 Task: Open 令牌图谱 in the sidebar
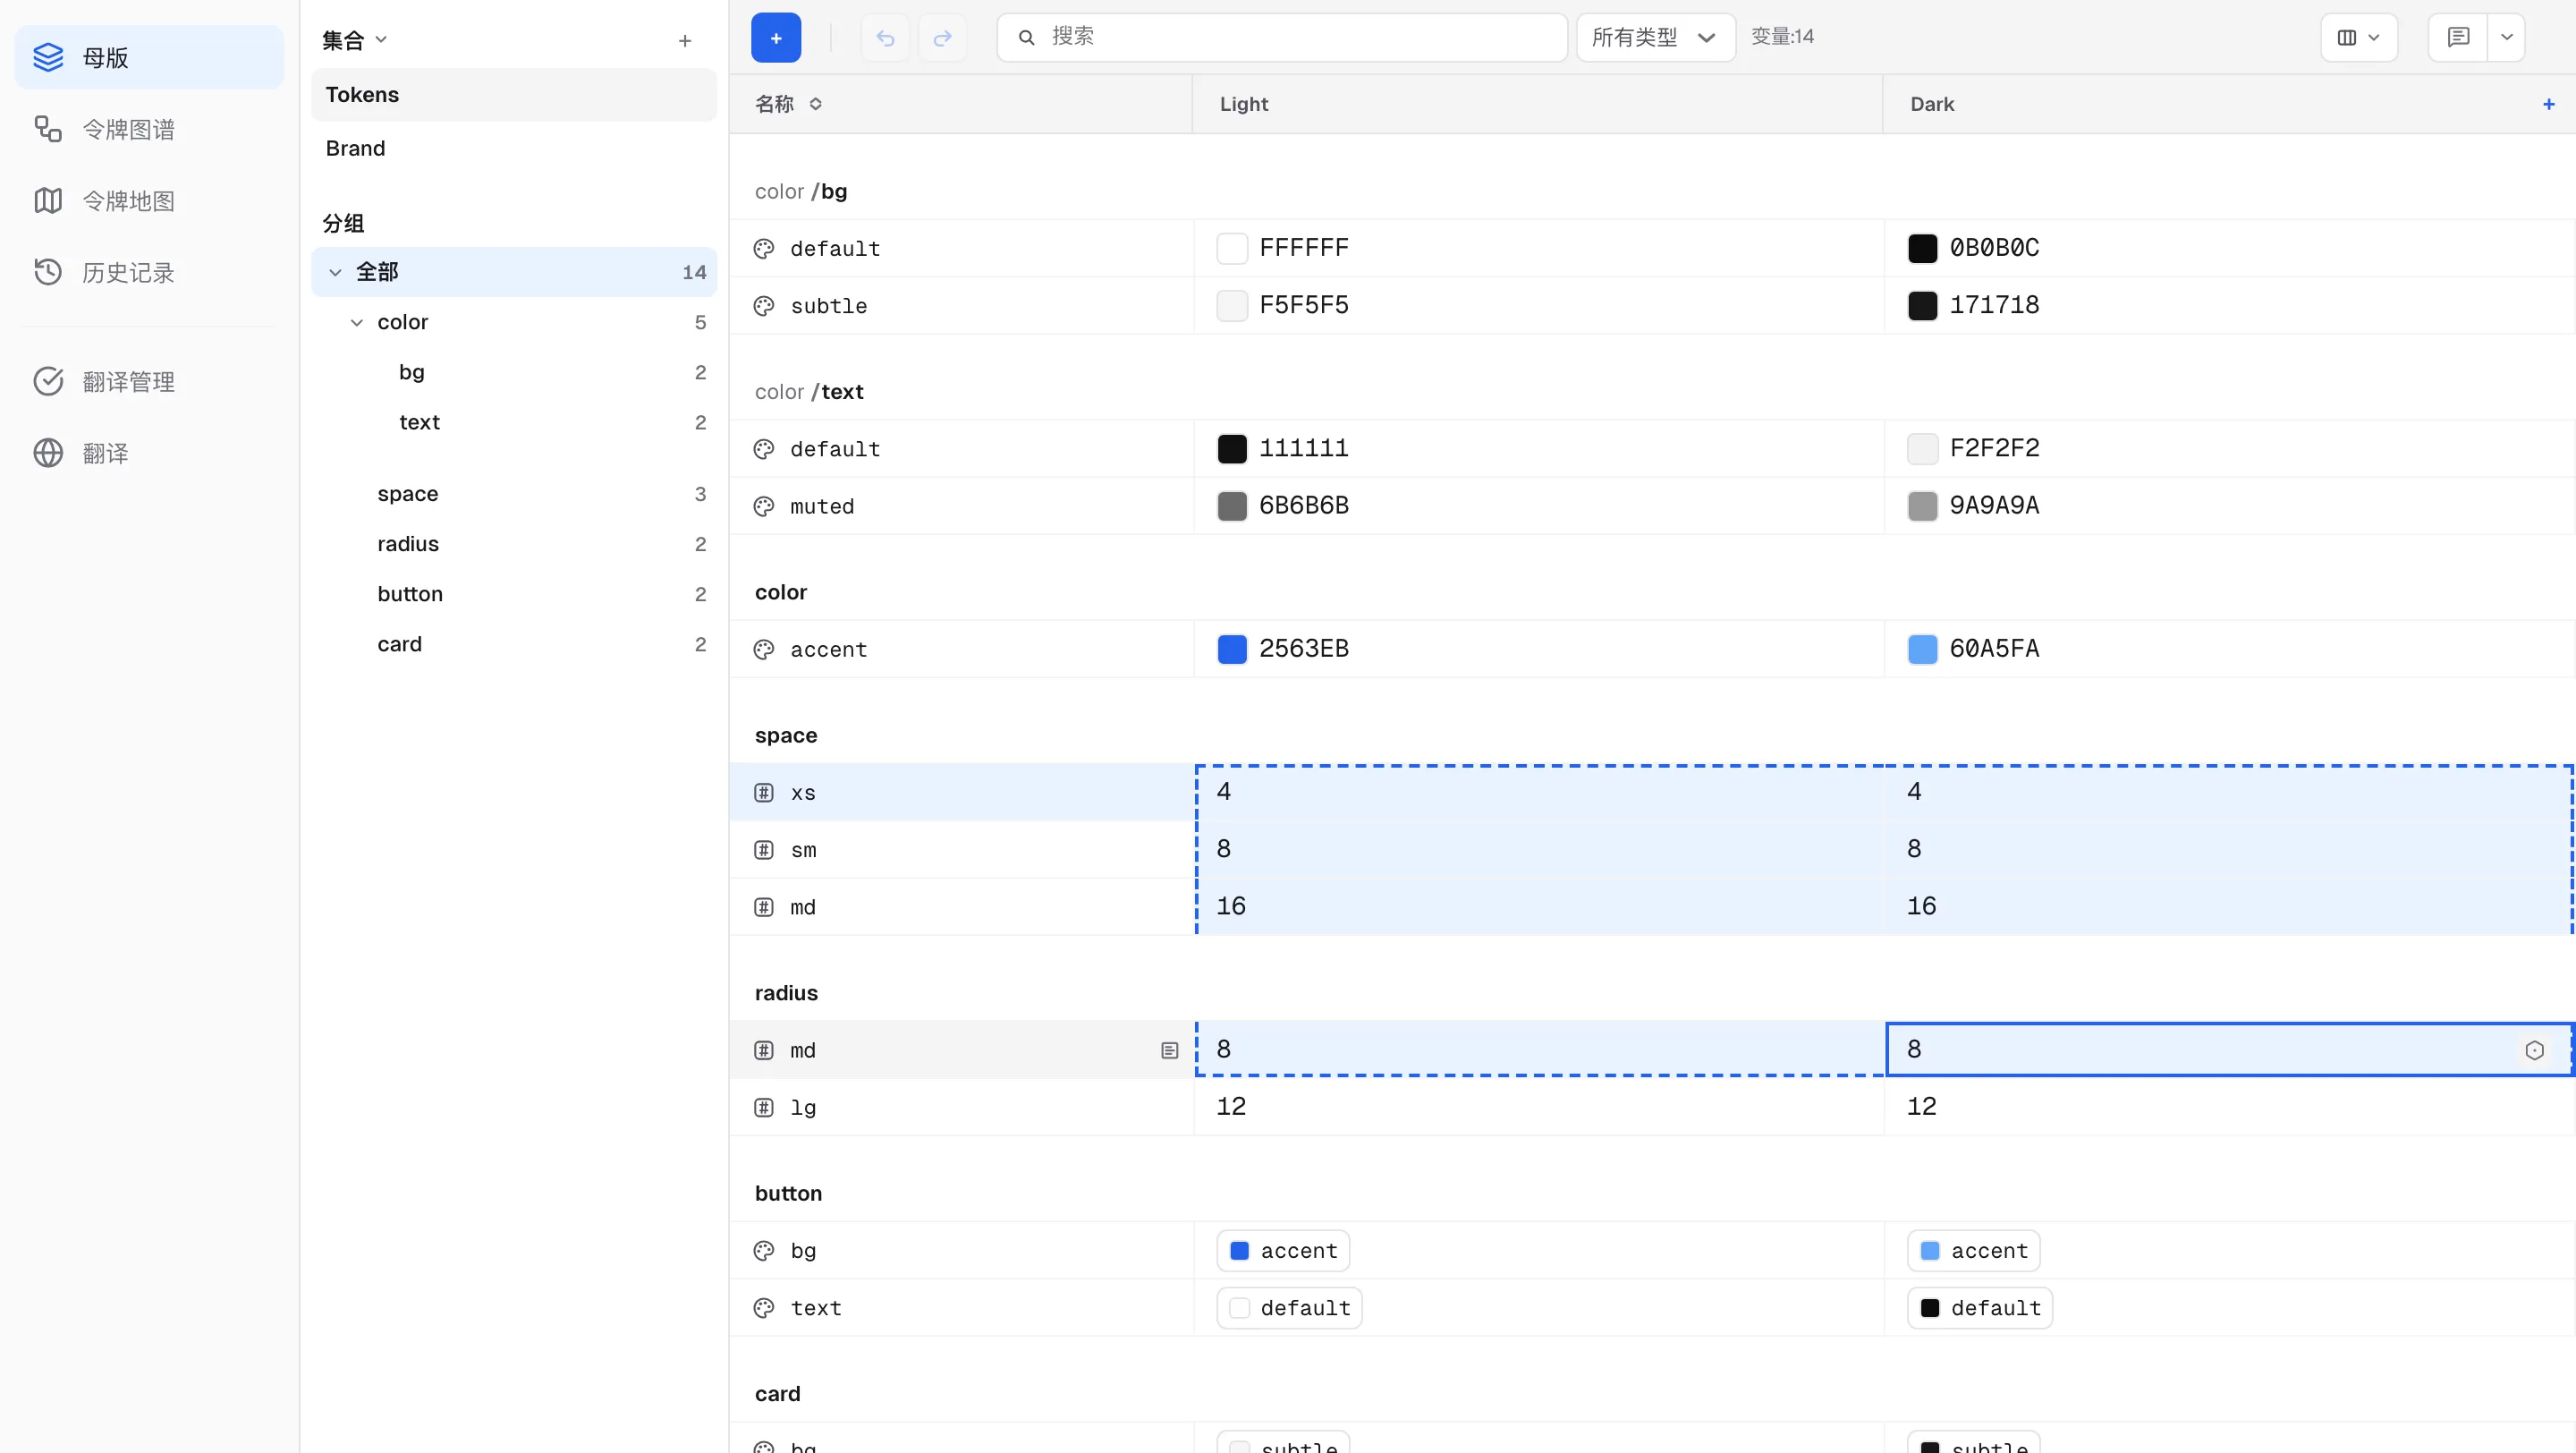(x=149, y=129)
